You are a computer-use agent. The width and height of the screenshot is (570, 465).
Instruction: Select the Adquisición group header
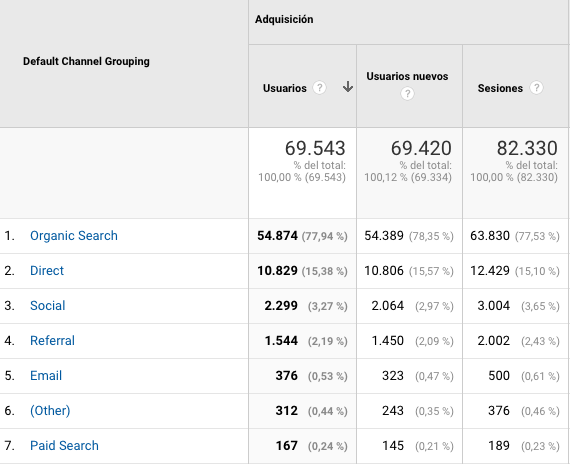(x=284, y=19)
